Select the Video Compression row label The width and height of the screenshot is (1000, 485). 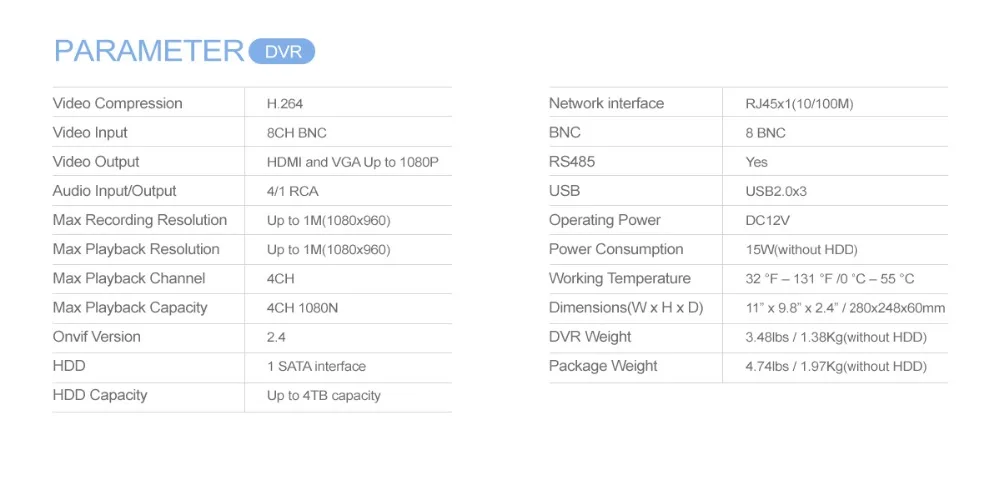[117, 103]
